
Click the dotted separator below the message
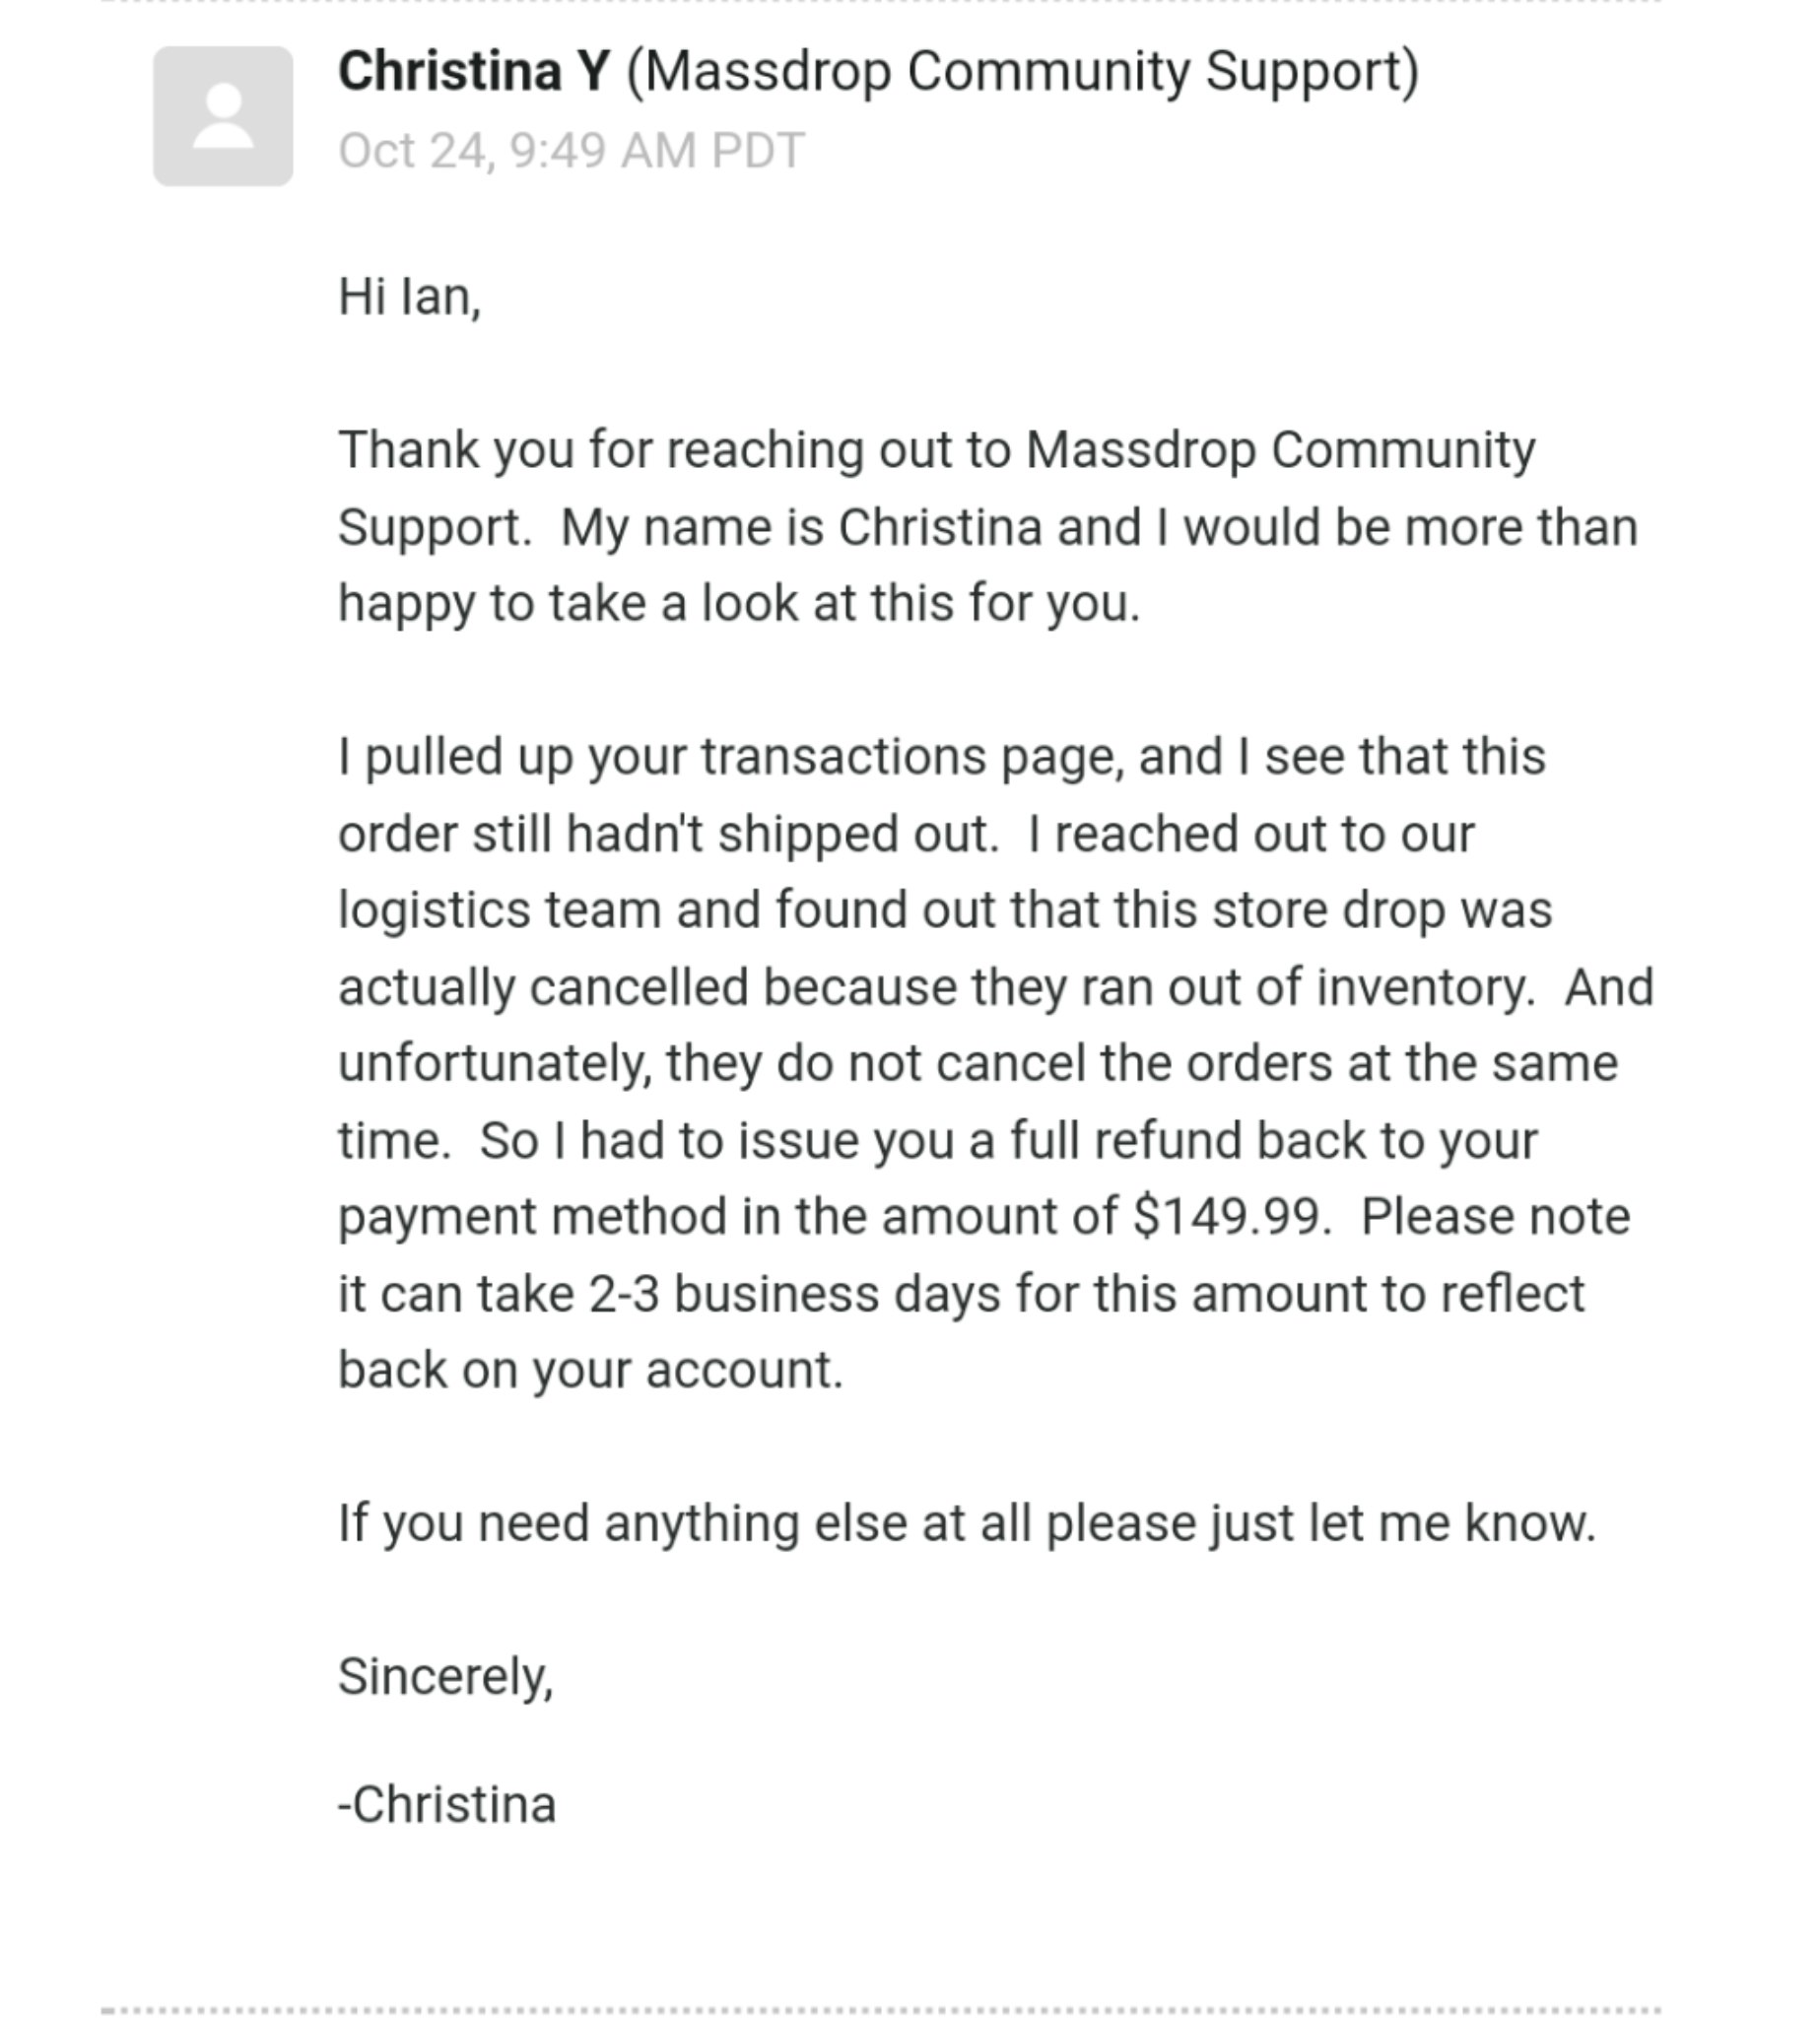(x=880, y=2010)
